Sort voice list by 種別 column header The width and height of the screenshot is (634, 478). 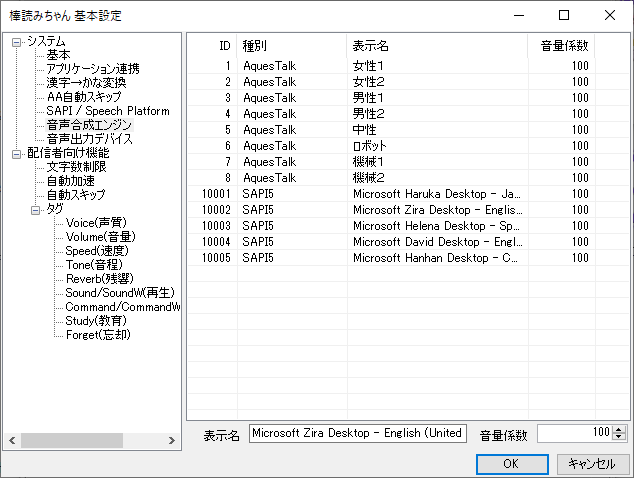292,46
